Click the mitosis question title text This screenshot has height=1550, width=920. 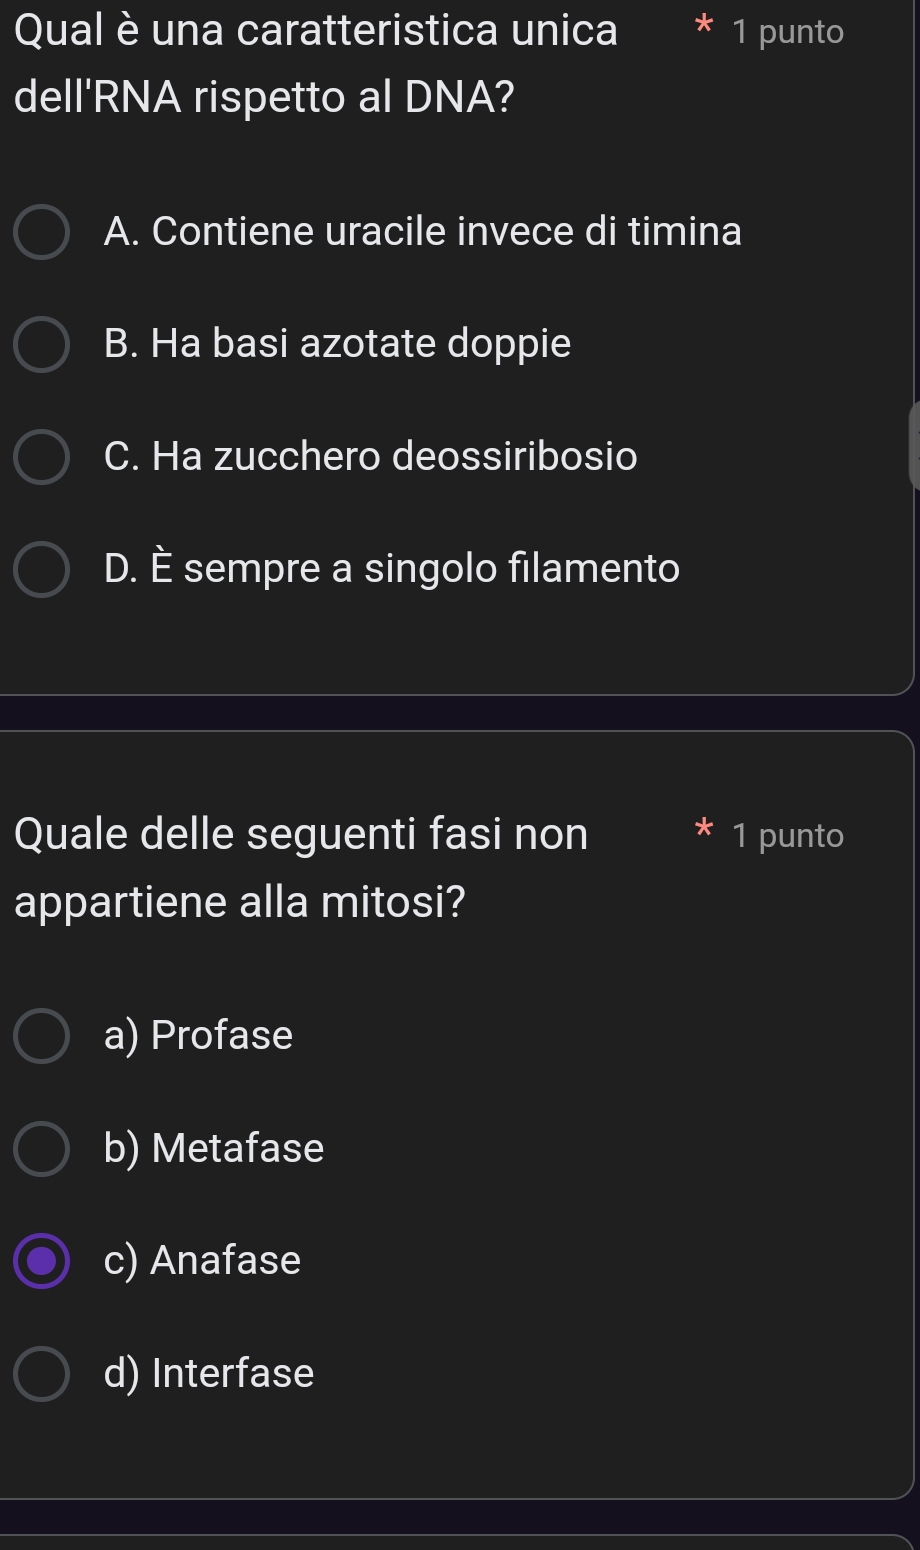click(x=301, y=867)
